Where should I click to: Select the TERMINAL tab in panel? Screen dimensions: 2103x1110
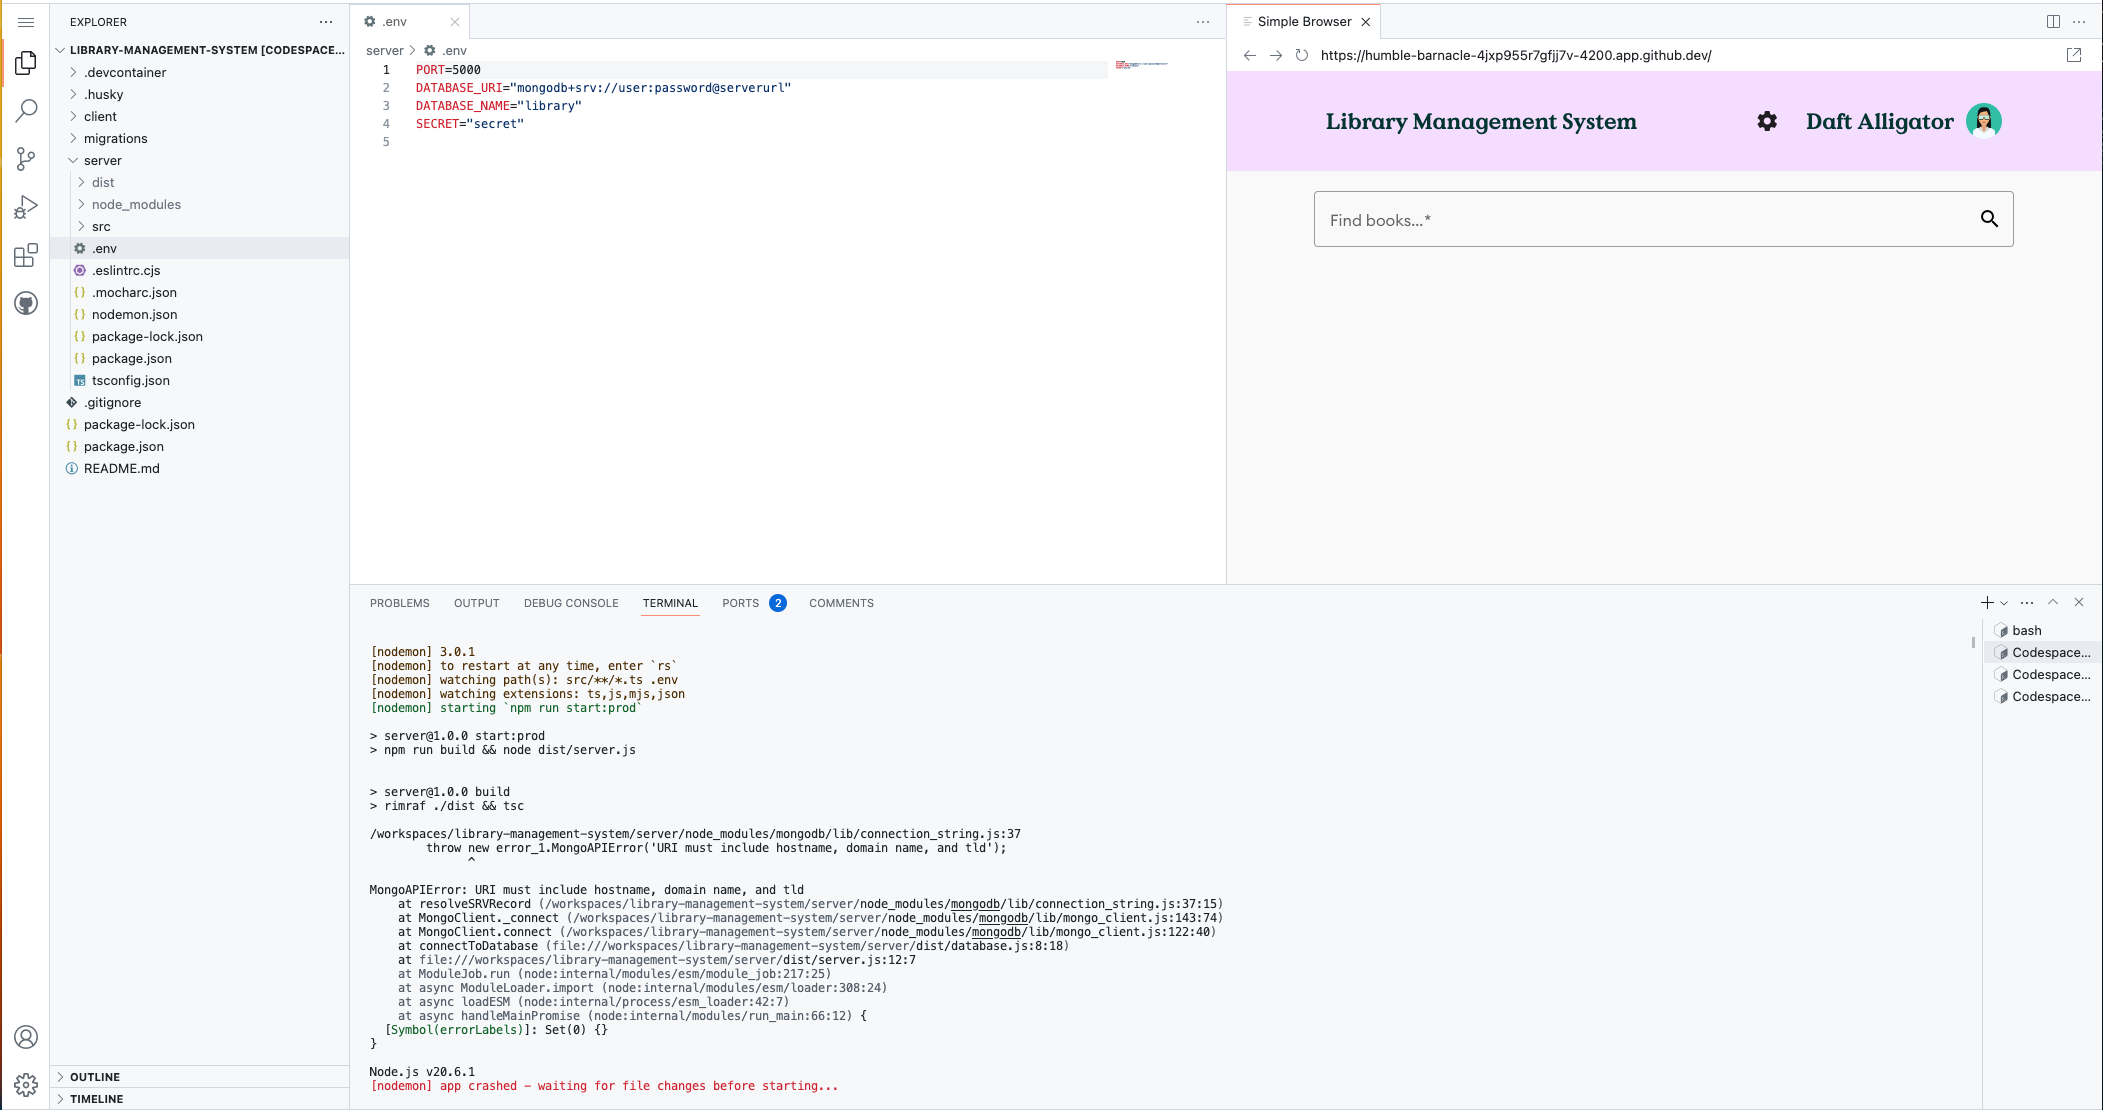[x=669, y=602]
